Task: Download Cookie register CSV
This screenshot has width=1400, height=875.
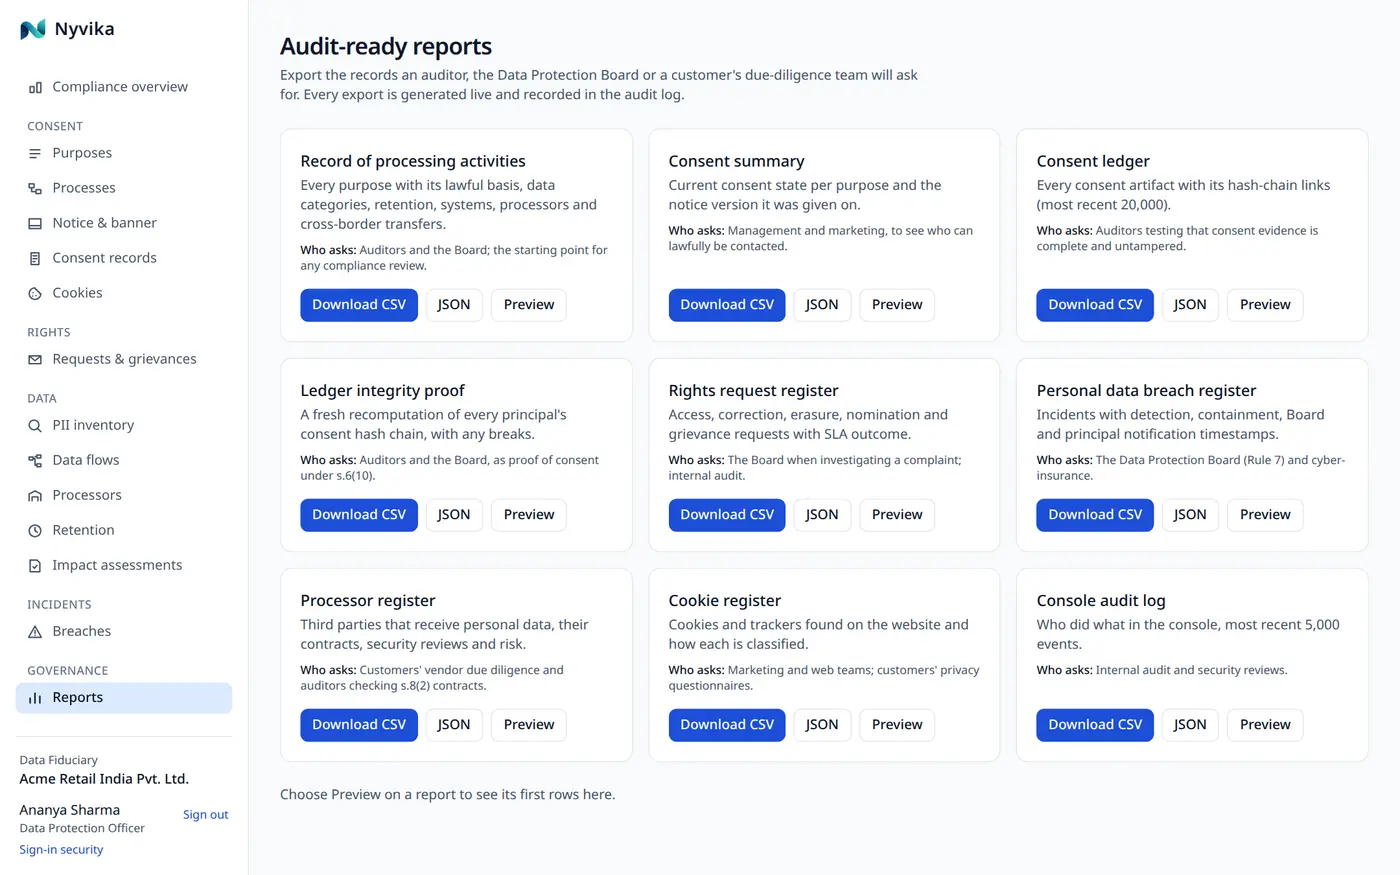Action: tap(727, 725)
